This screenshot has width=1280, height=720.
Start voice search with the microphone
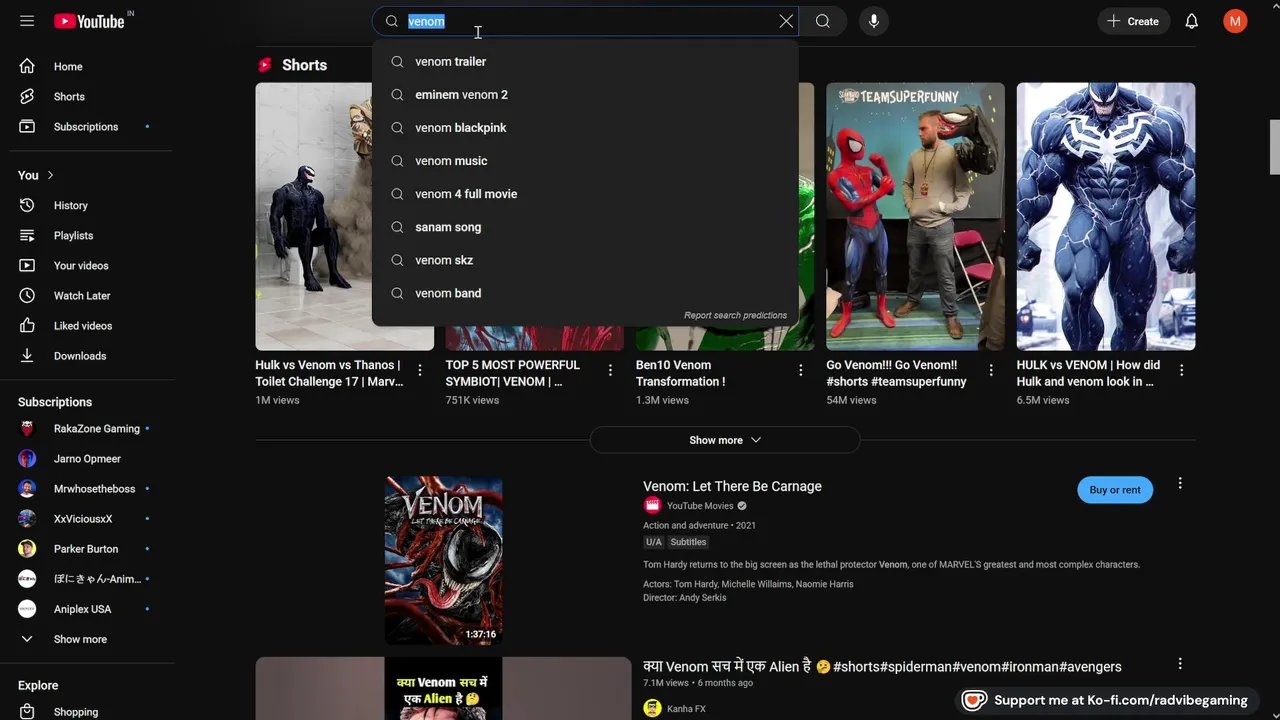point(874,21)
